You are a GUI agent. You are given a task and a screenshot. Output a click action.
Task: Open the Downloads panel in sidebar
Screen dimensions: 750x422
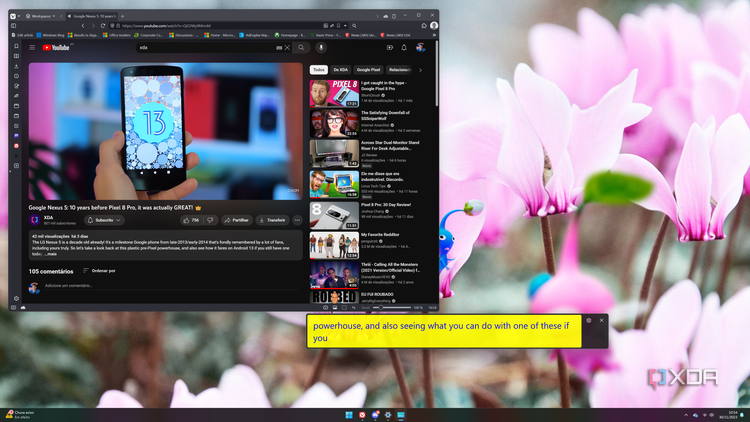16,66
